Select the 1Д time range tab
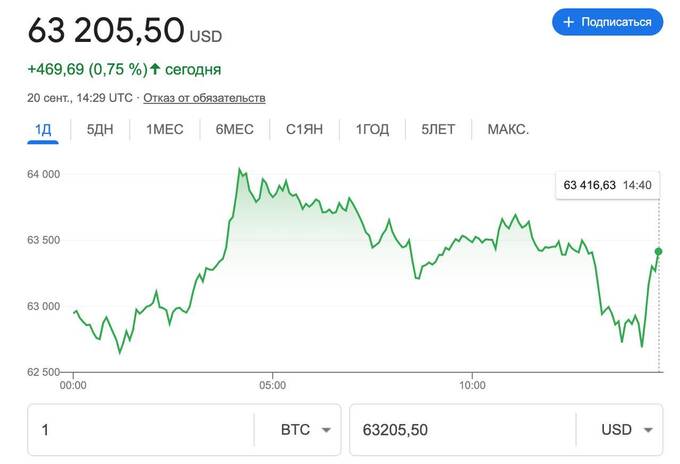This screenshot has width=680, height=464. (43, 130)
